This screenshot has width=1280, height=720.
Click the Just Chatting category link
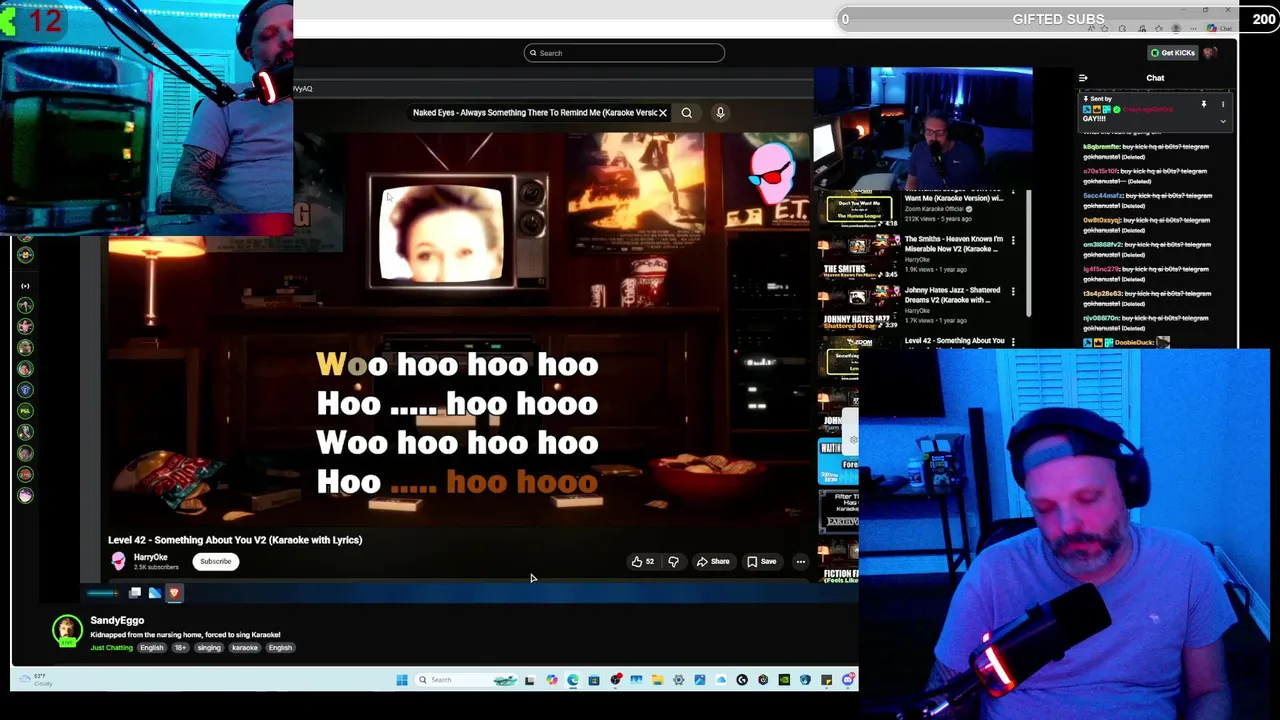point(111,648)
